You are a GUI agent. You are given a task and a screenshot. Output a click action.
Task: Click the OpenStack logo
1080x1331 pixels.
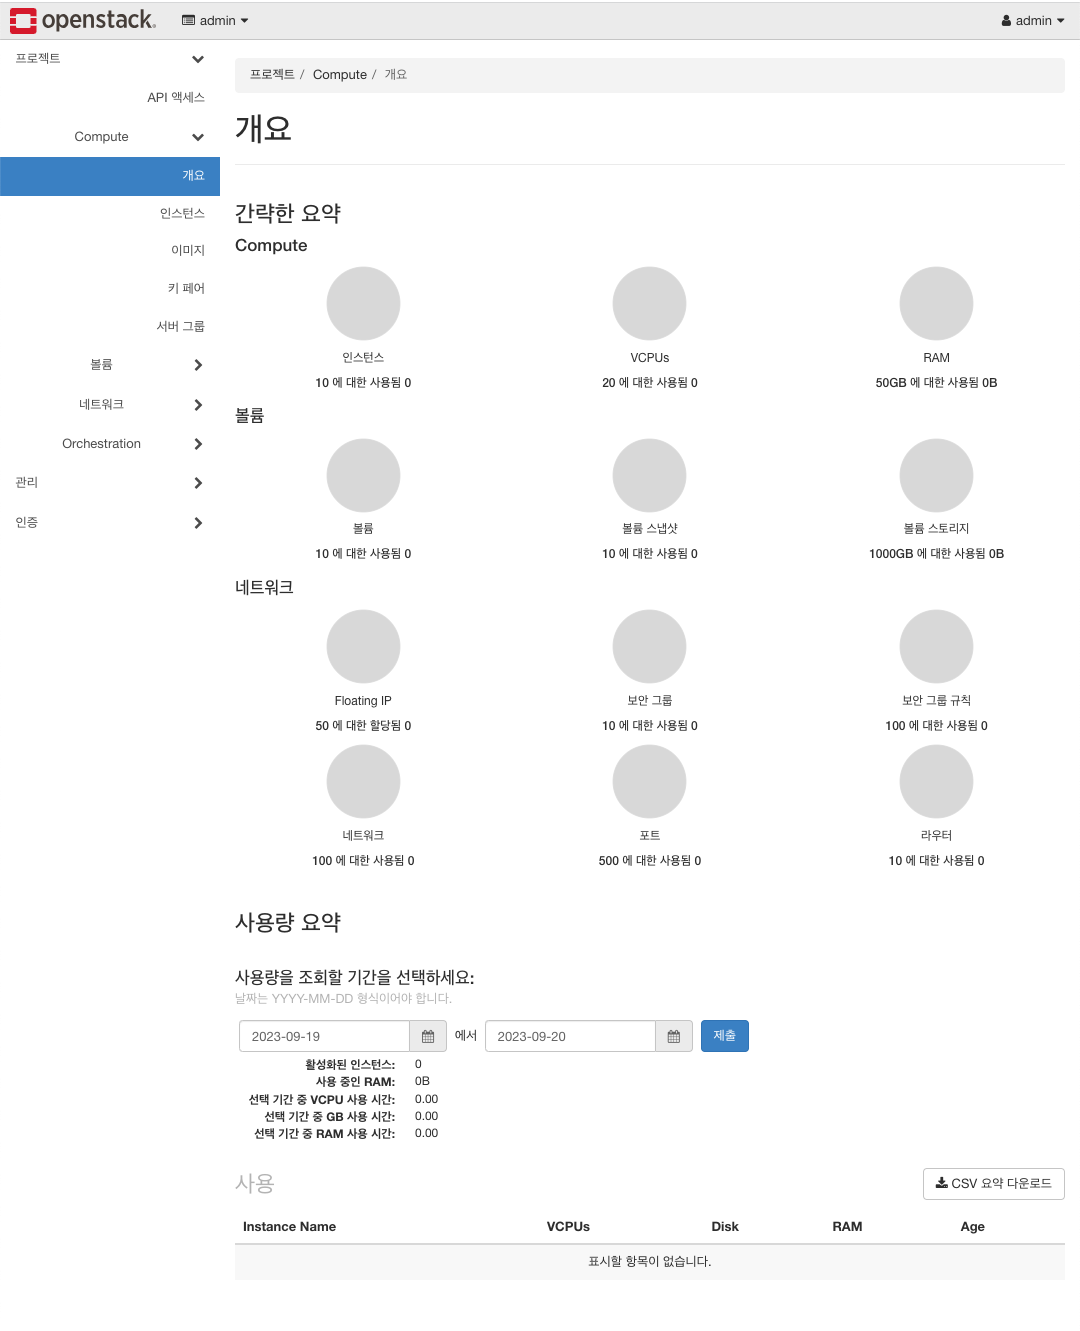click(83, 20)
